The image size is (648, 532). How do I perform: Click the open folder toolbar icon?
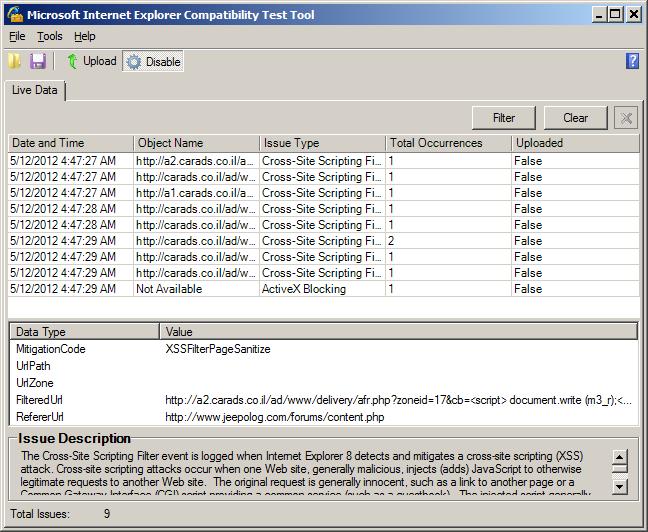click(14, 62)
